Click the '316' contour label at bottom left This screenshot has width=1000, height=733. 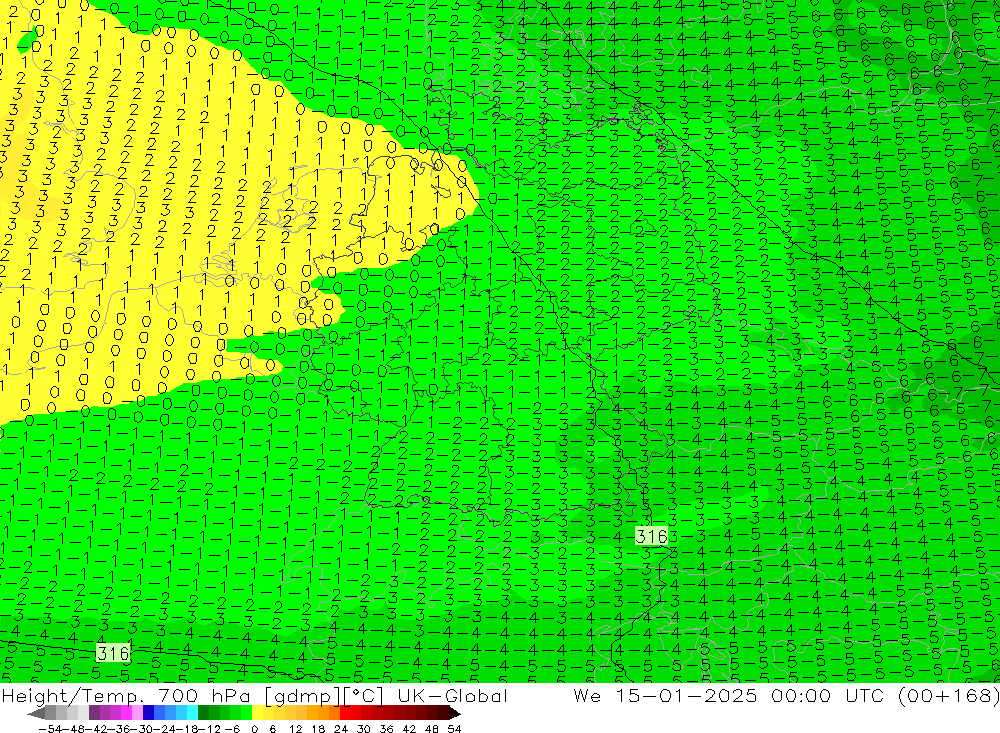(x=113, y=653)
